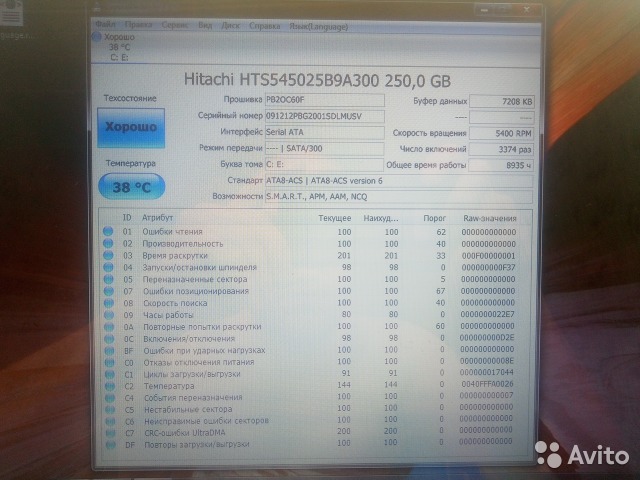This screenshot has height=480, width=640.
Task: Click the blue Хорошо health status button
Action: click(x=131, y=127)
